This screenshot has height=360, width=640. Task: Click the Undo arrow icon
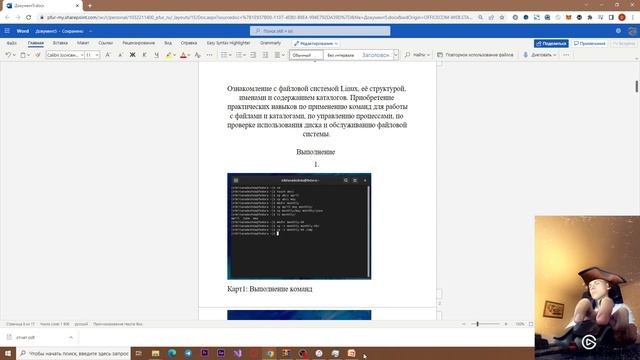[8, 55]
